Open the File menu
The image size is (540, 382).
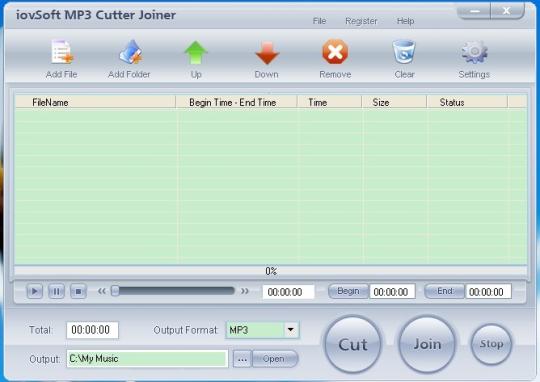pos(319,21)
